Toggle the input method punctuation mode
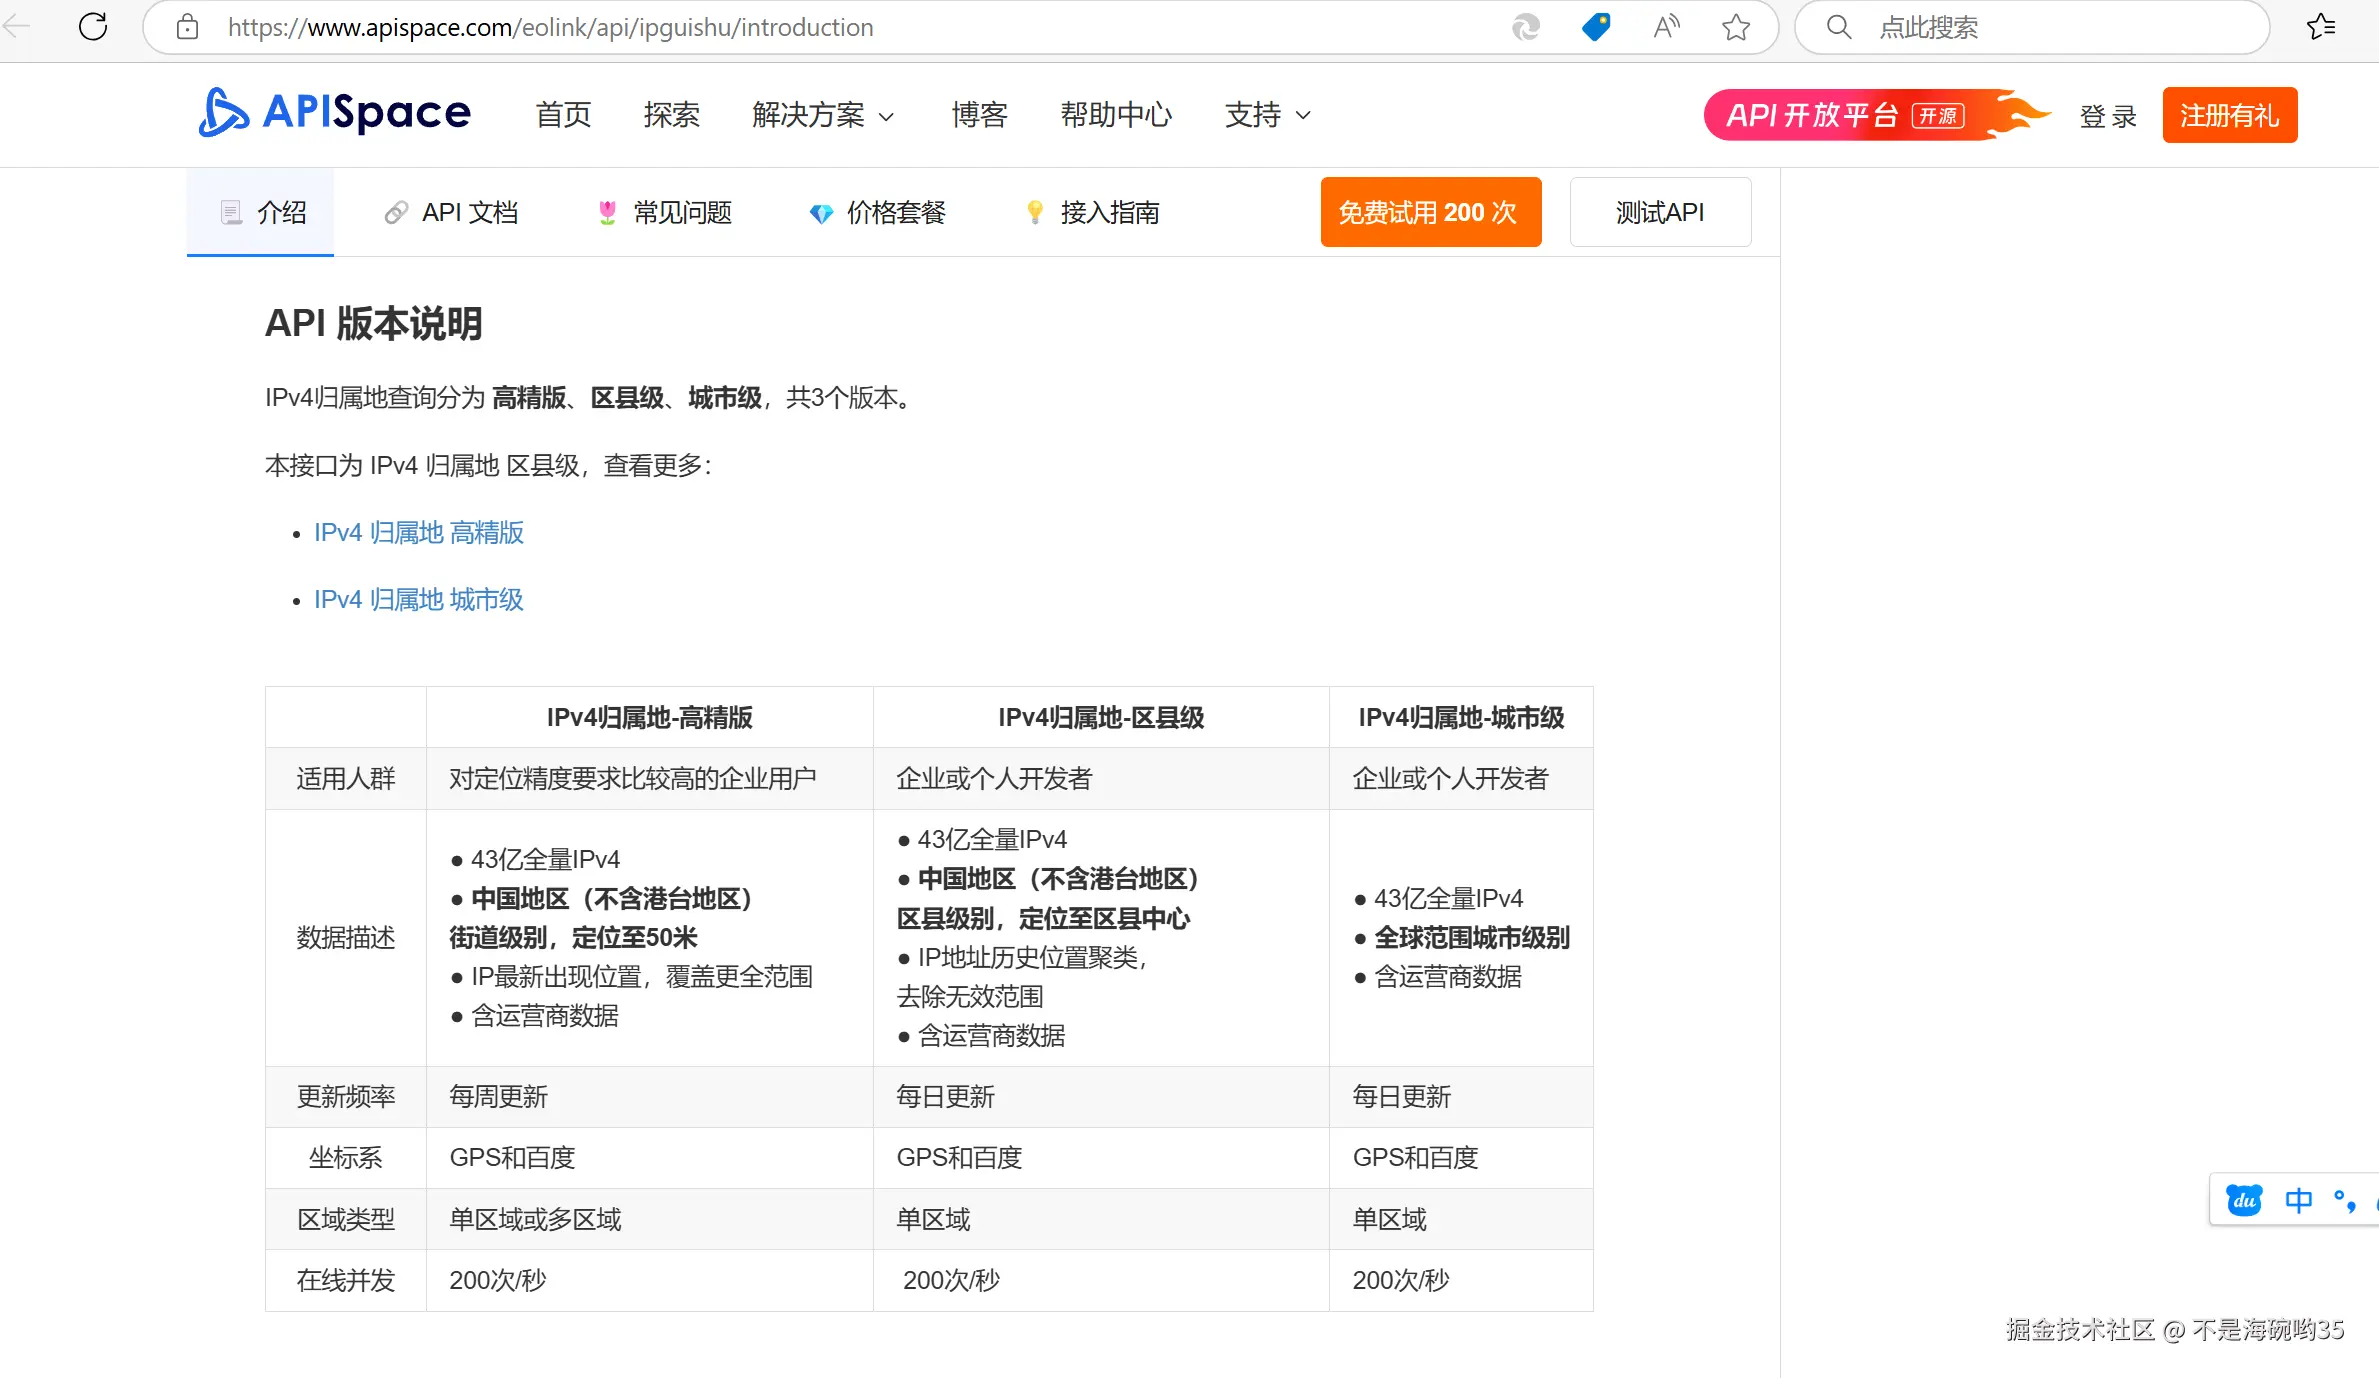Screen dimensions: 2379x1378 coord(2344,1200)
